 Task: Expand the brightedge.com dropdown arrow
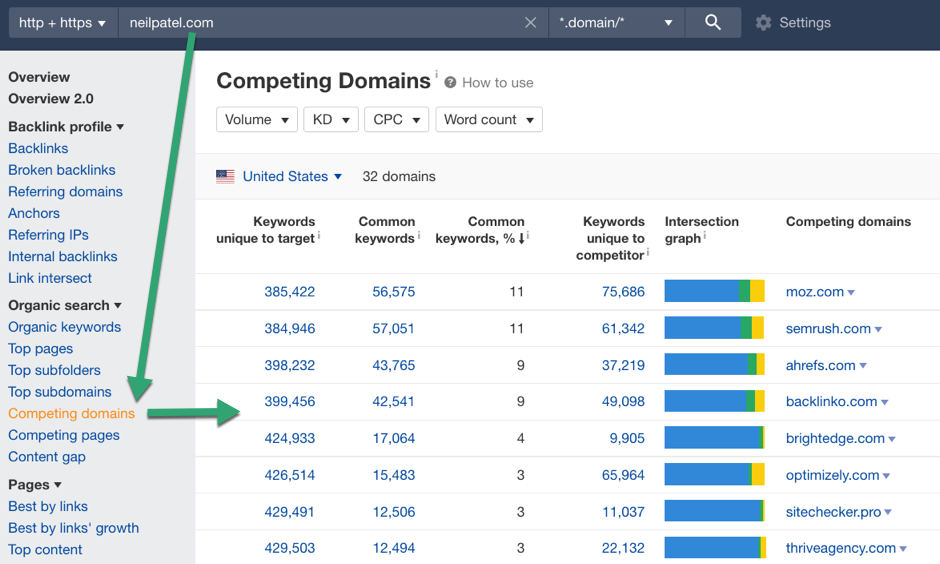point(892,439)
